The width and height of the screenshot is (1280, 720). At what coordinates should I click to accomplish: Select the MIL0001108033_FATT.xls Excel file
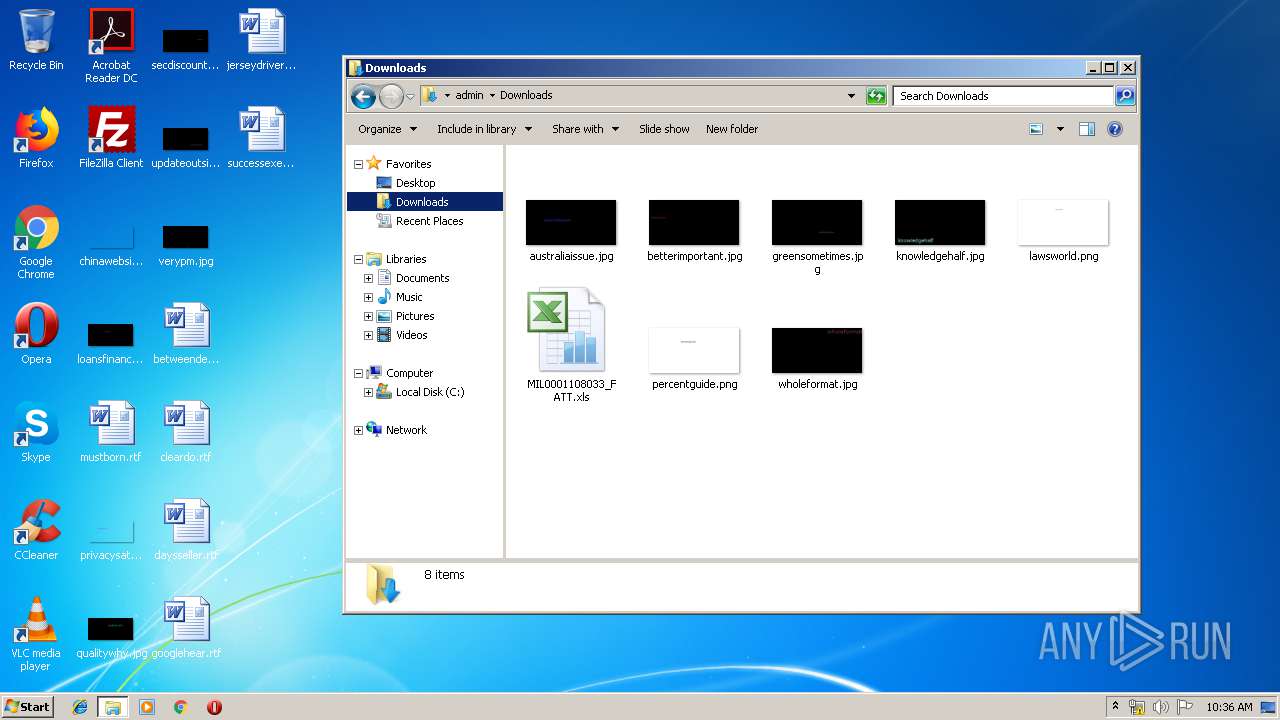point(572,345)
